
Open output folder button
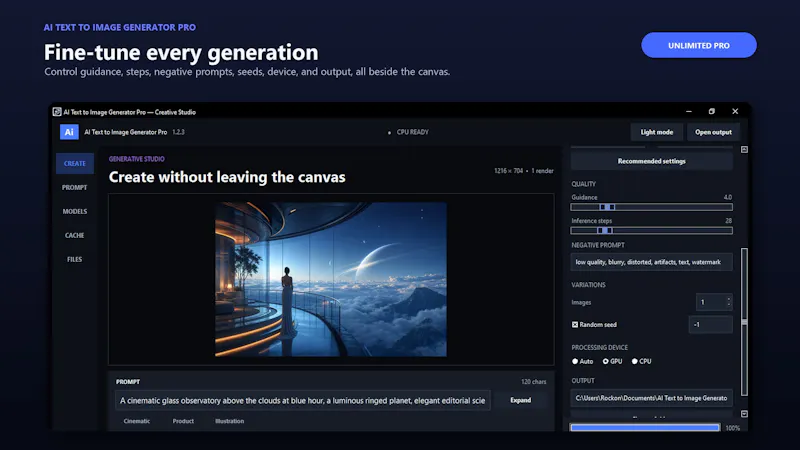pos(713,132)
